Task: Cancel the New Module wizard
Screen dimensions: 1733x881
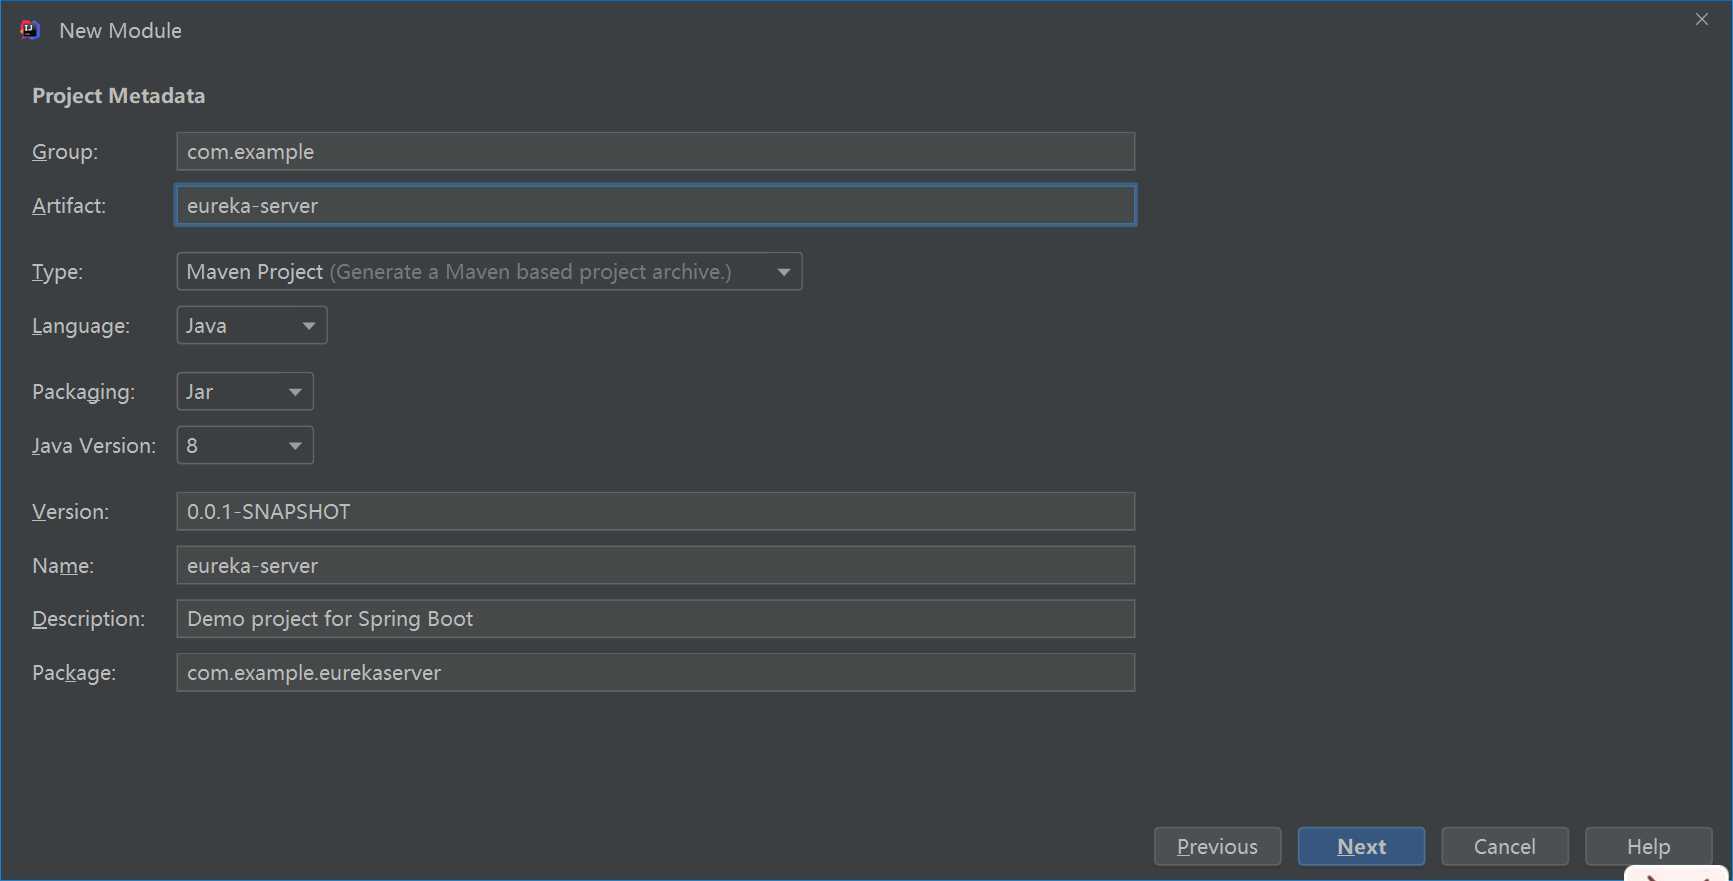Action: (x=1505, y=847)
